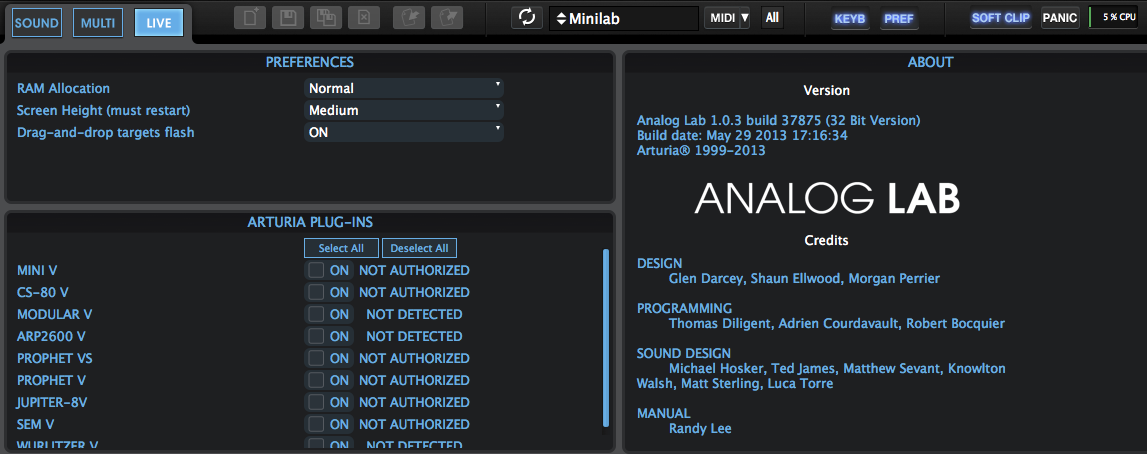The image size is (1147, 454).
Task: Click the PROGRAMMING credits heading
Action: [x=684, y=309]
